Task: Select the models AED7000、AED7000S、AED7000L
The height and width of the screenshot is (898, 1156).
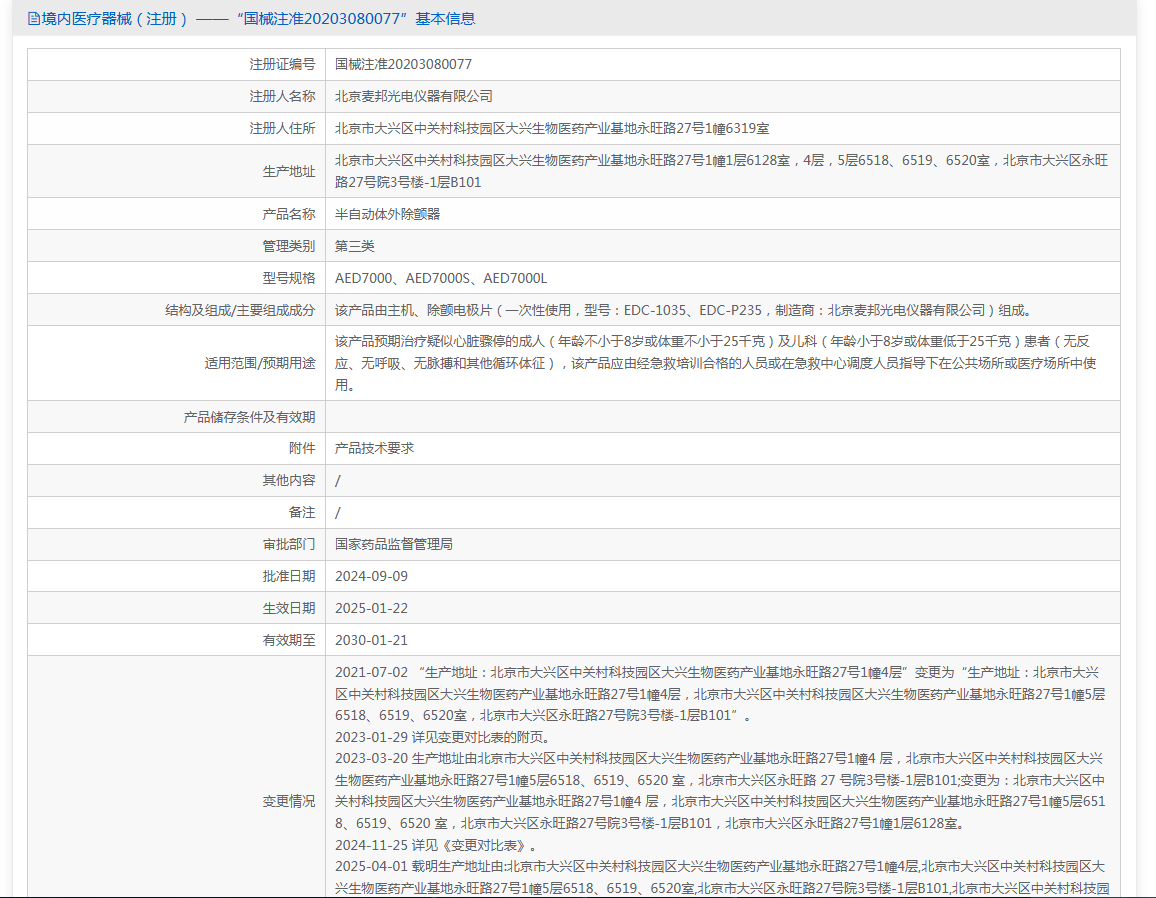Action: tap(441, 279)
